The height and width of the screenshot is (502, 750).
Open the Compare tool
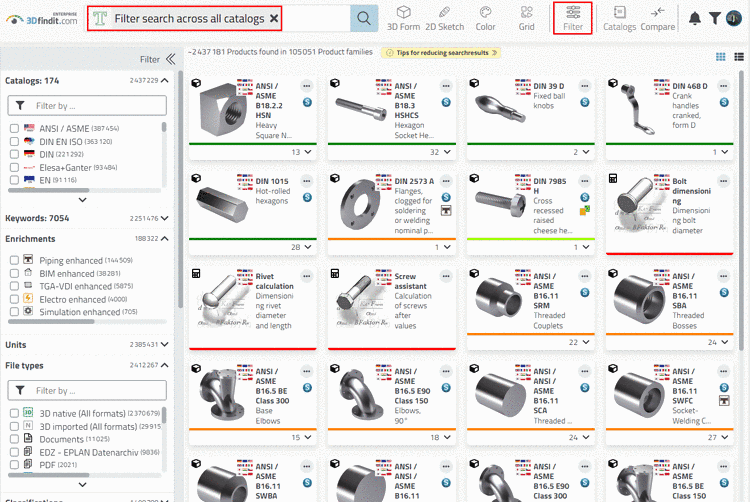tap(658, 19)
